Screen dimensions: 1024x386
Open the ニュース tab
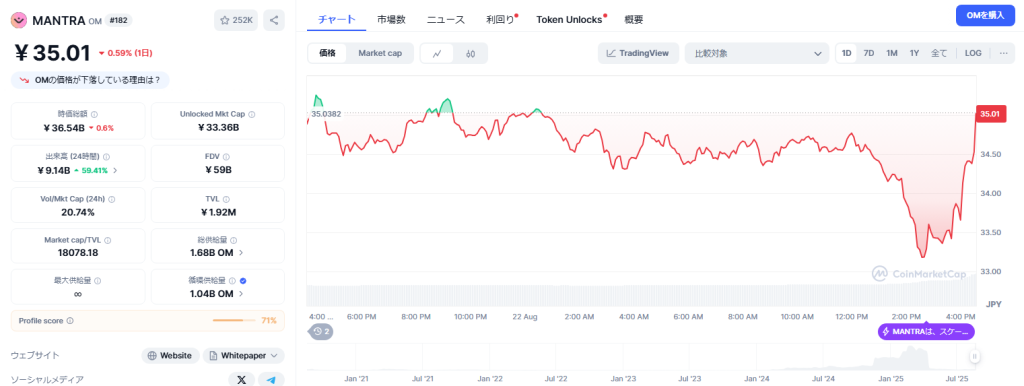tap(445, 20)
